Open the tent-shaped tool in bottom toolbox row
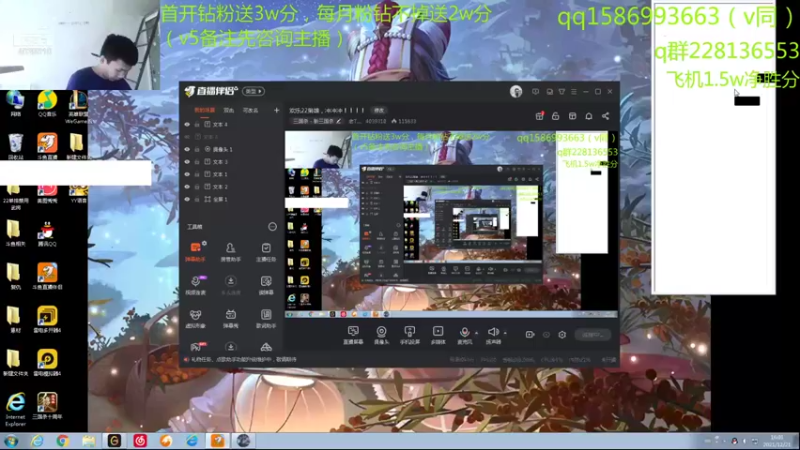This screenshot has width=800, height=450. pyautogui.click(x=266, y=347)
